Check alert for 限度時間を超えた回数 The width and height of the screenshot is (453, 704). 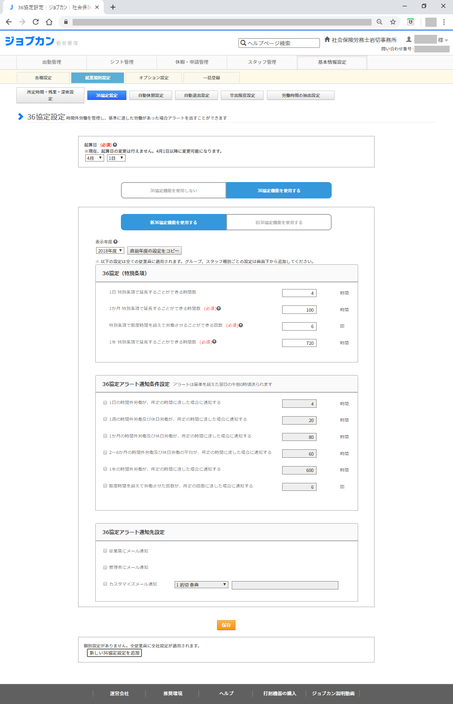[105, 486]
